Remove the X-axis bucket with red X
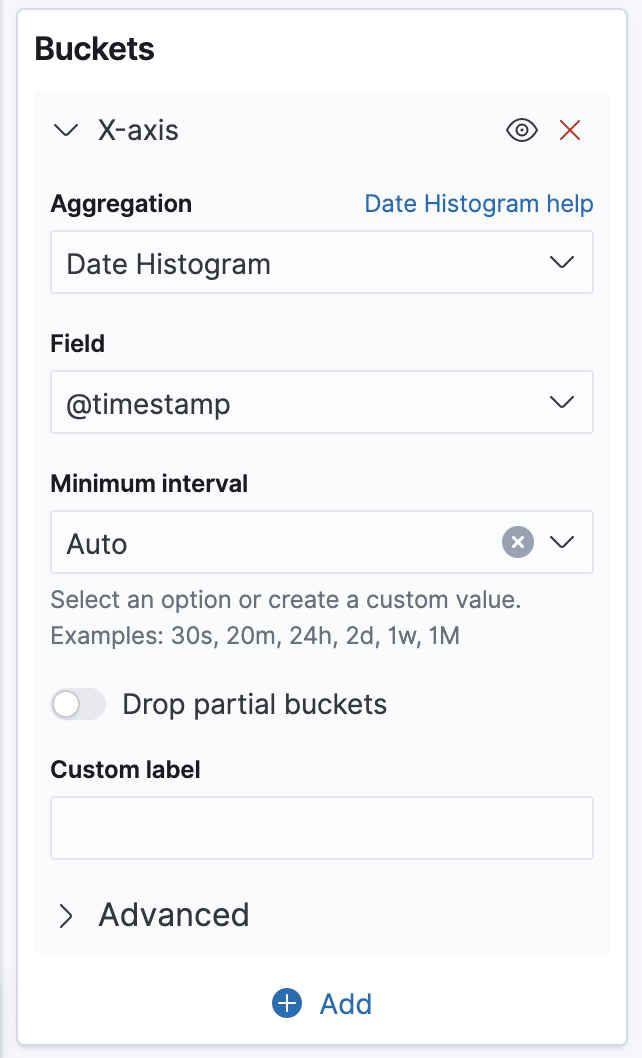The width and height of the screenshot is (642, 1058). (570, 130)
